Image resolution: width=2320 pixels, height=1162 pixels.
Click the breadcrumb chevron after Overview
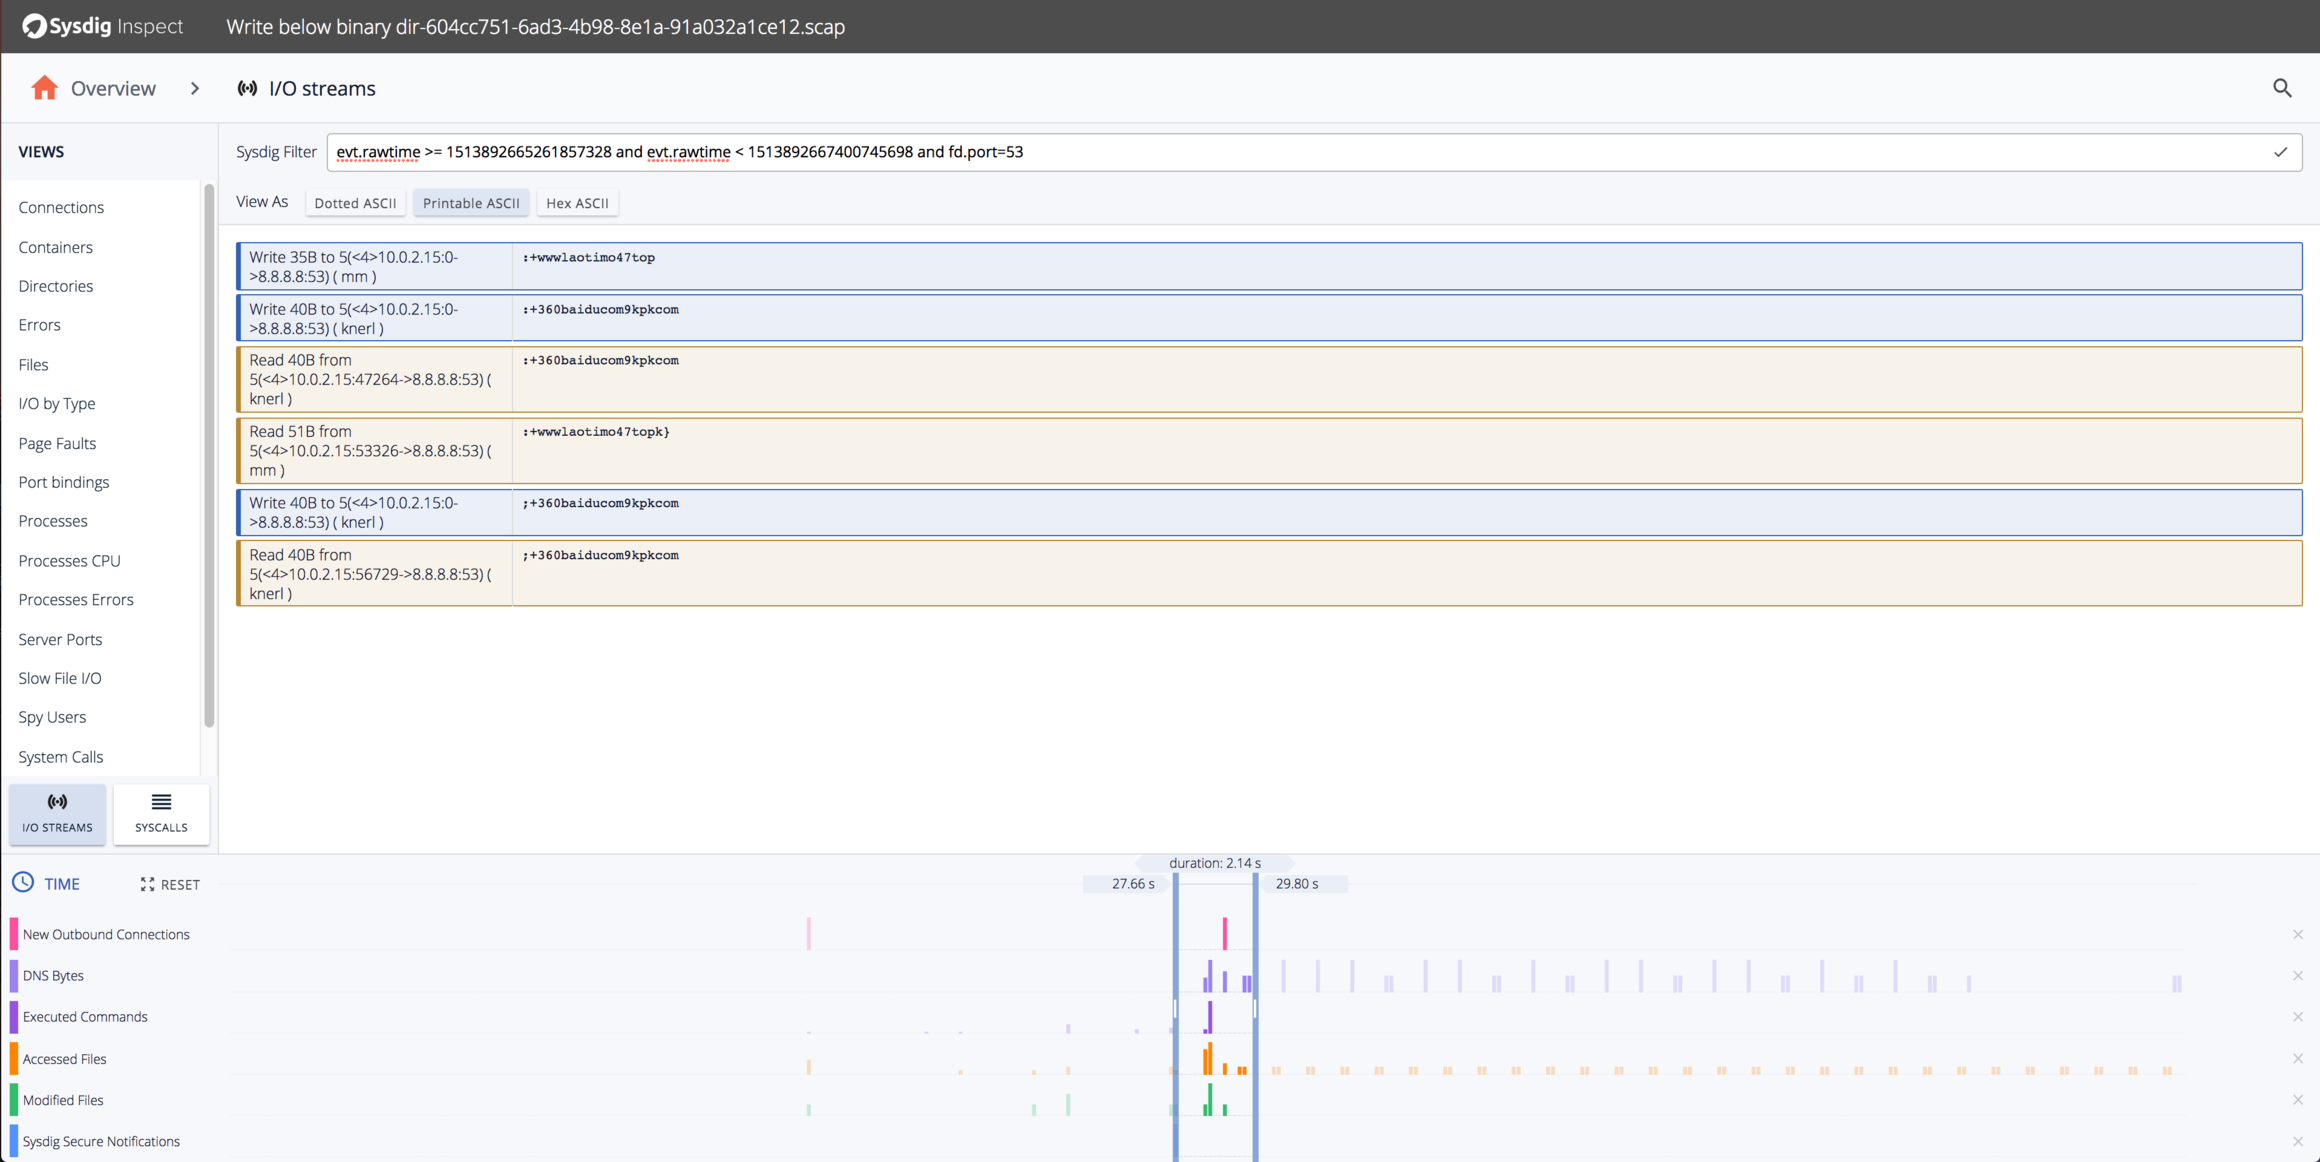195,88
